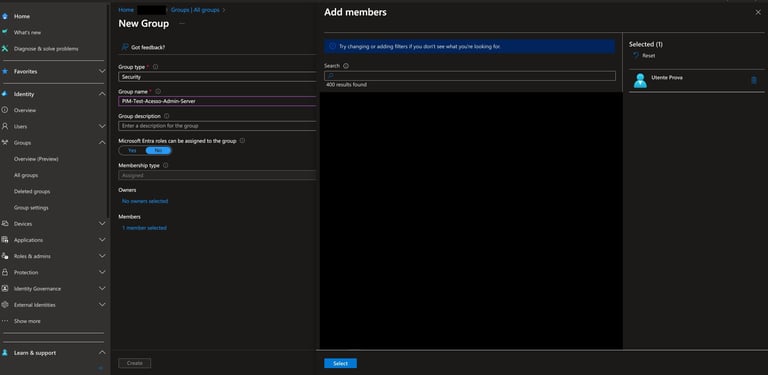Expand the Protection section chevron

[x=102, y=272]
